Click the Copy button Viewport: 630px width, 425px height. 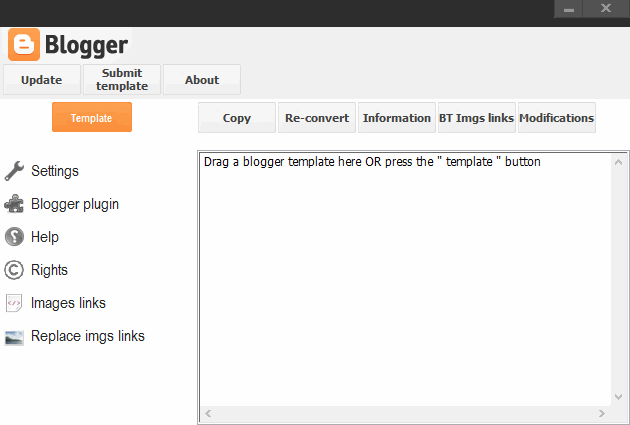[x=237, y=117]
